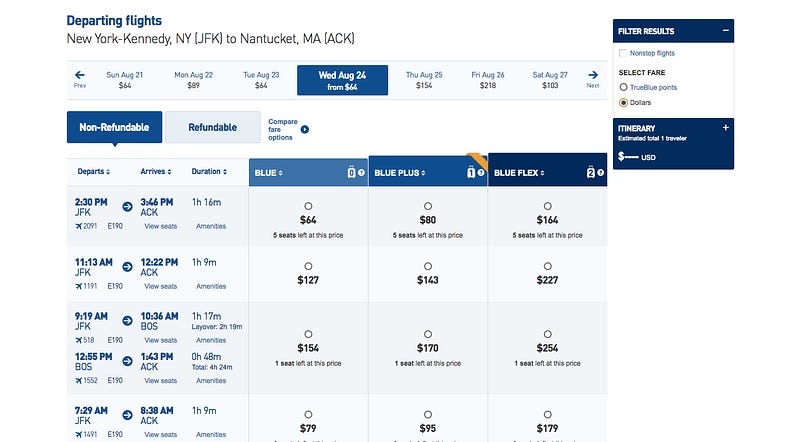Open View seats for flight 2091

pyautogui.click(x=161, y=226)
